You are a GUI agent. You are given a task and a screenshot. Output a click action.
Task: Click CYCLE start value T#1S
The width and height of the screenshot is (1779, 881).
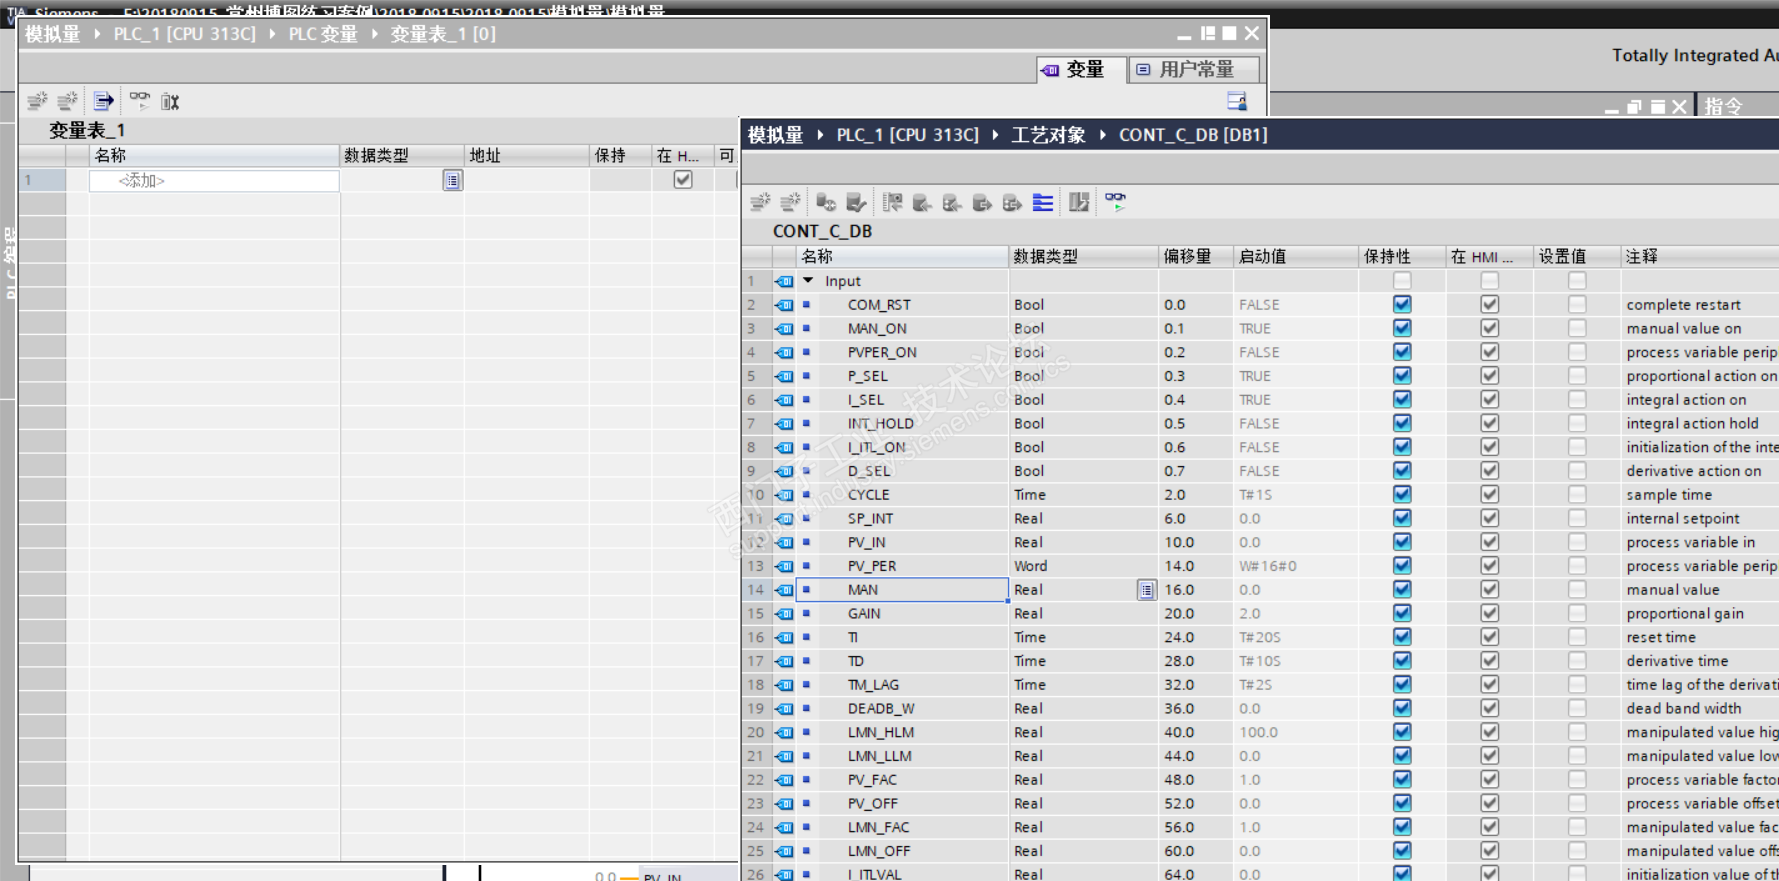1256,495
